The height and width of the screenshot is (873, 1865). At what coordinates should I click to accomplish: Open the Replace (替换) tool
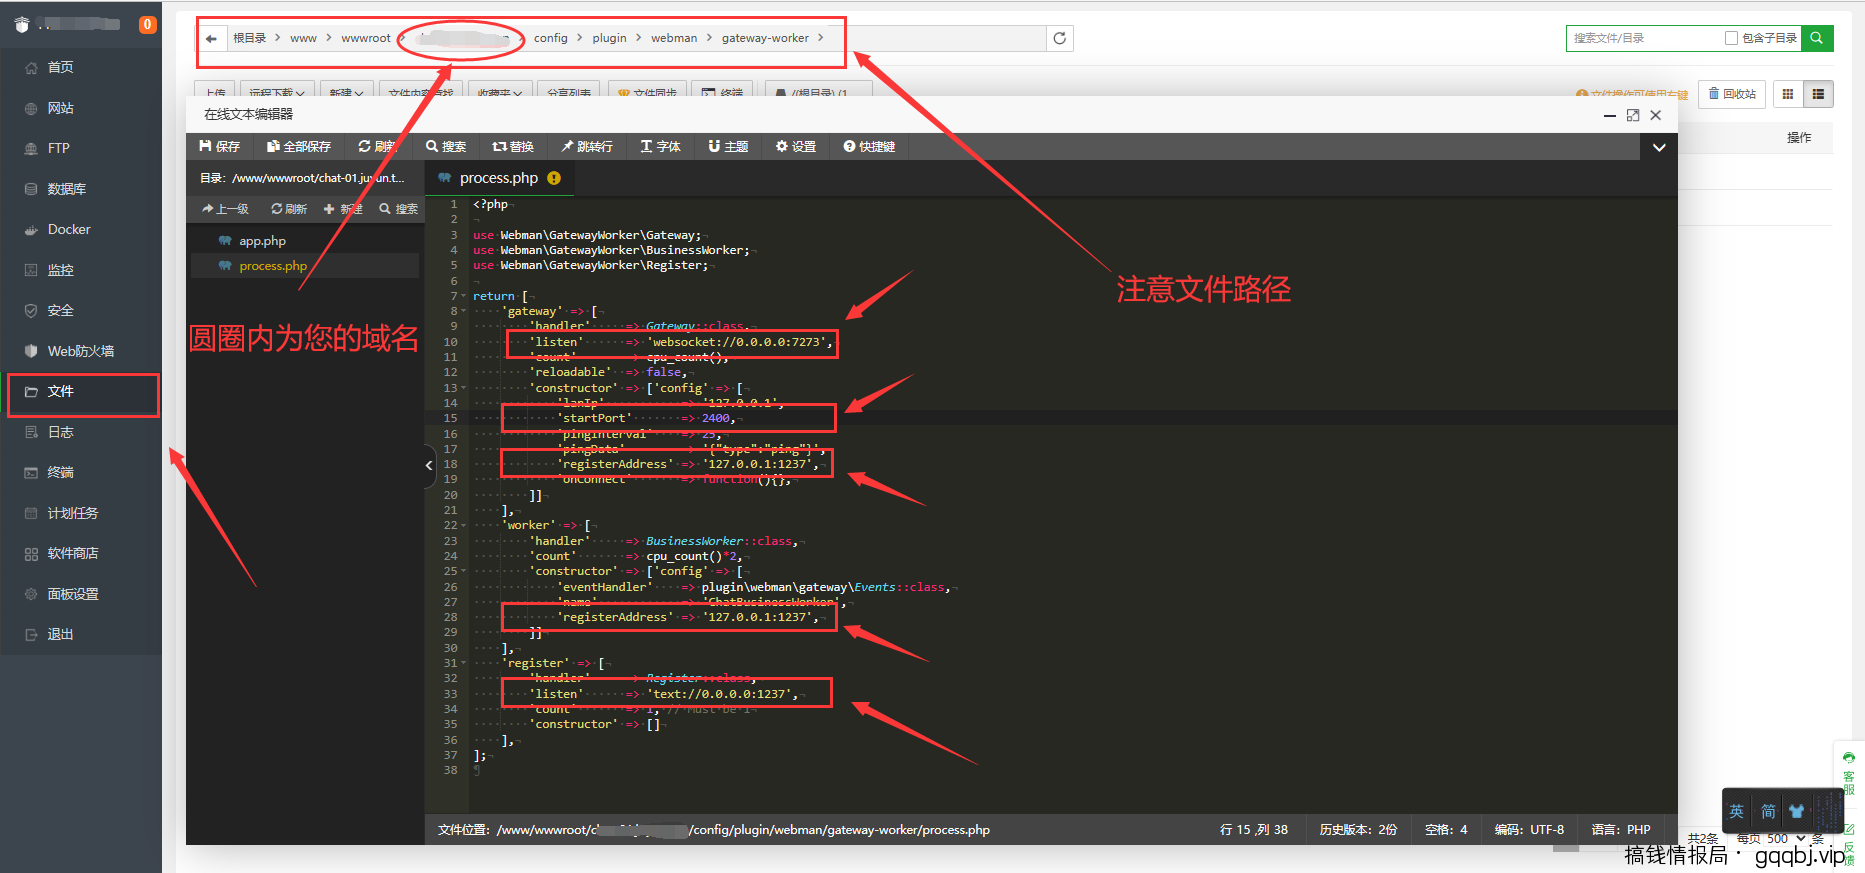pos(513,147)
